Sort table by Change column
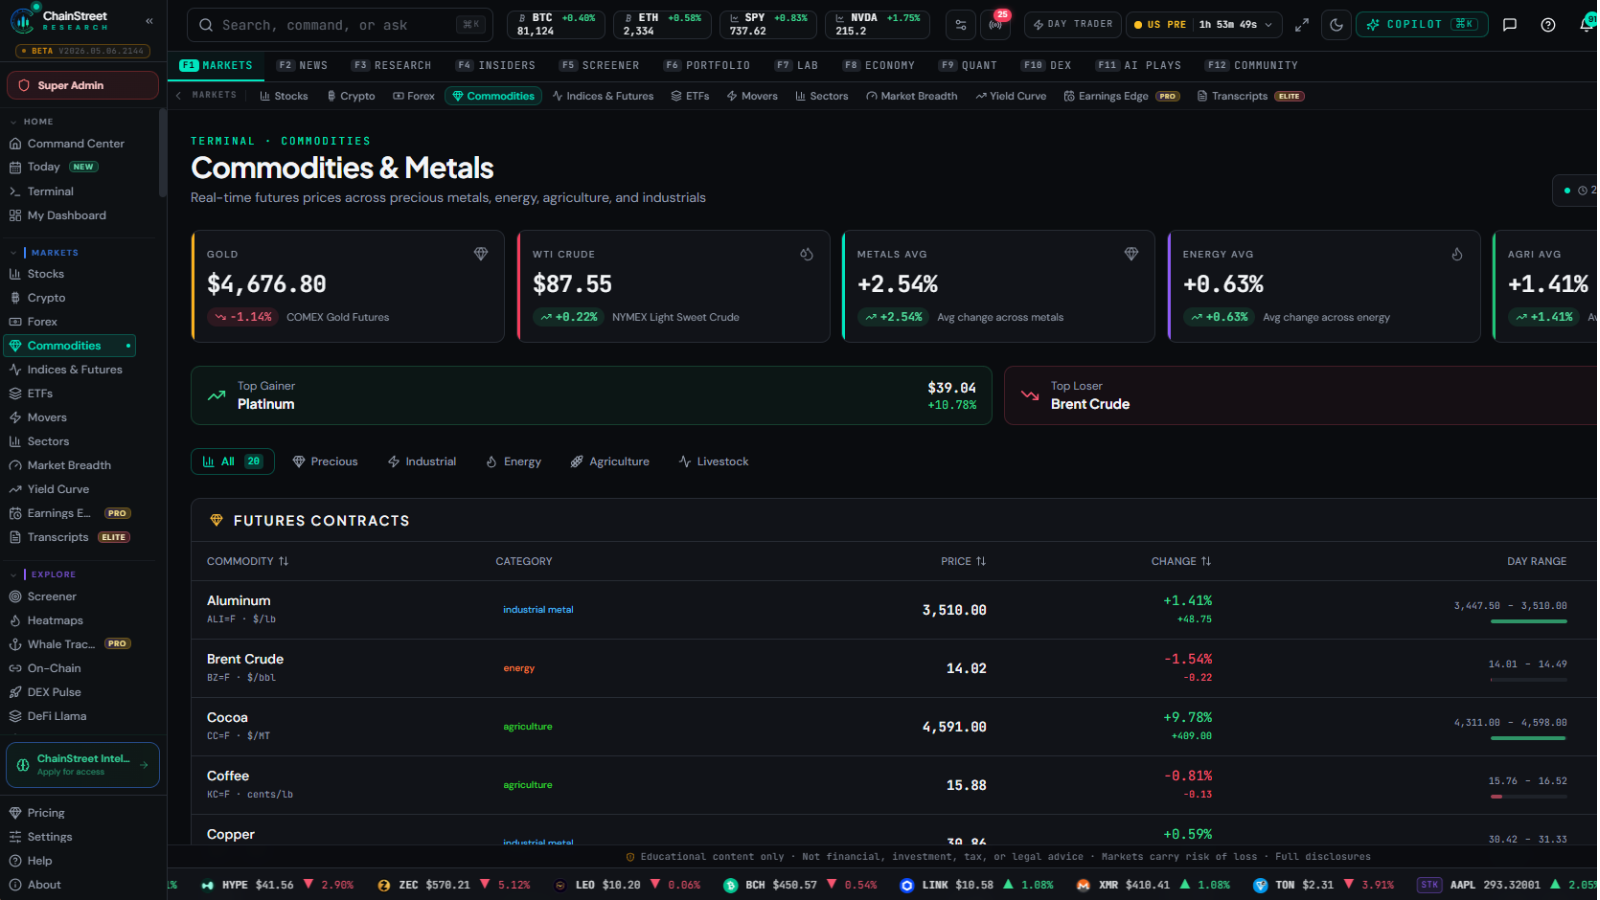Viewport: 1600px width, 900px height. pyautogui.click(x=1181, y=561)
